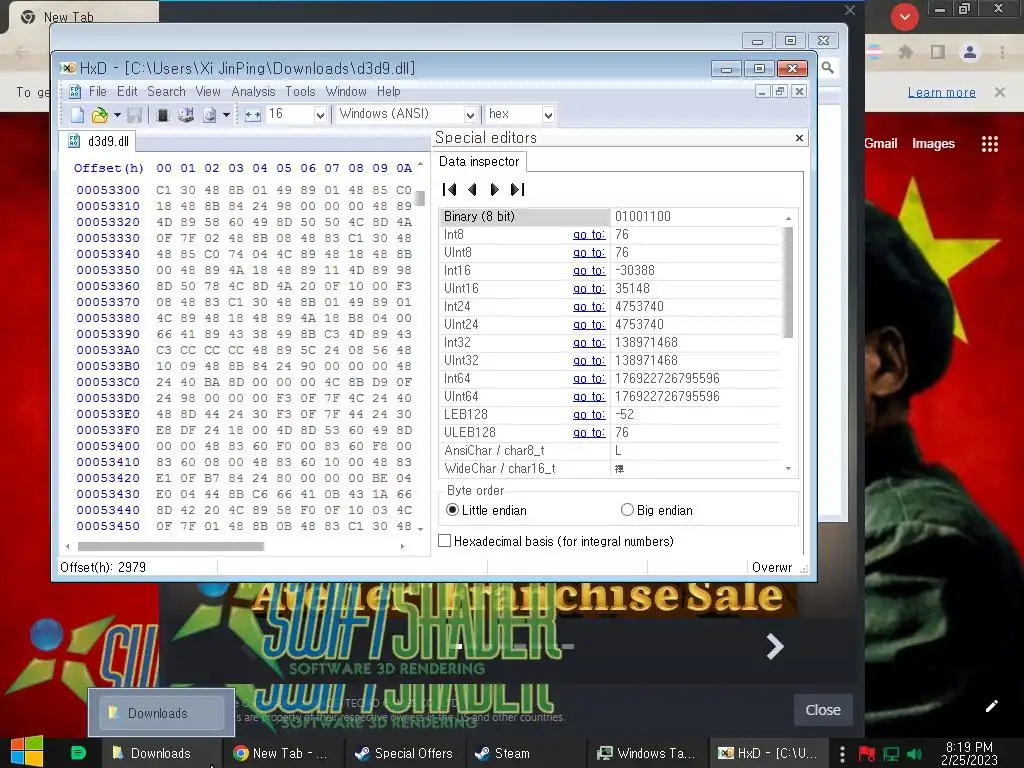Enable Hexadecimal basis for integral numbers
Screen dimensions: 1024x768
pos(556,541)
